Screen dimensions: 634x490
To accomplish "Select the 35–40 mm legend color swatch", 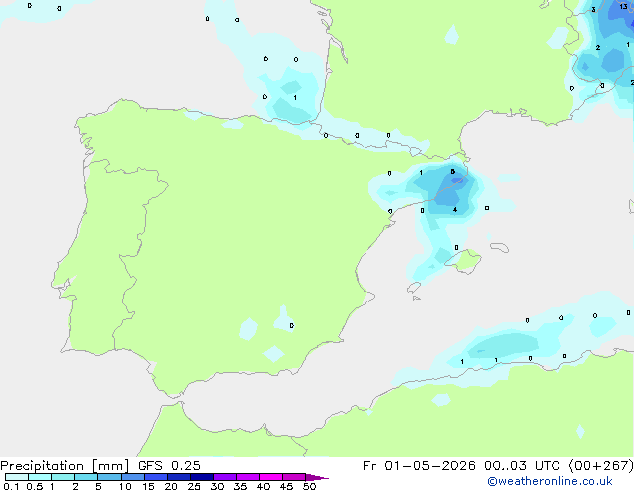I will 248,477.
